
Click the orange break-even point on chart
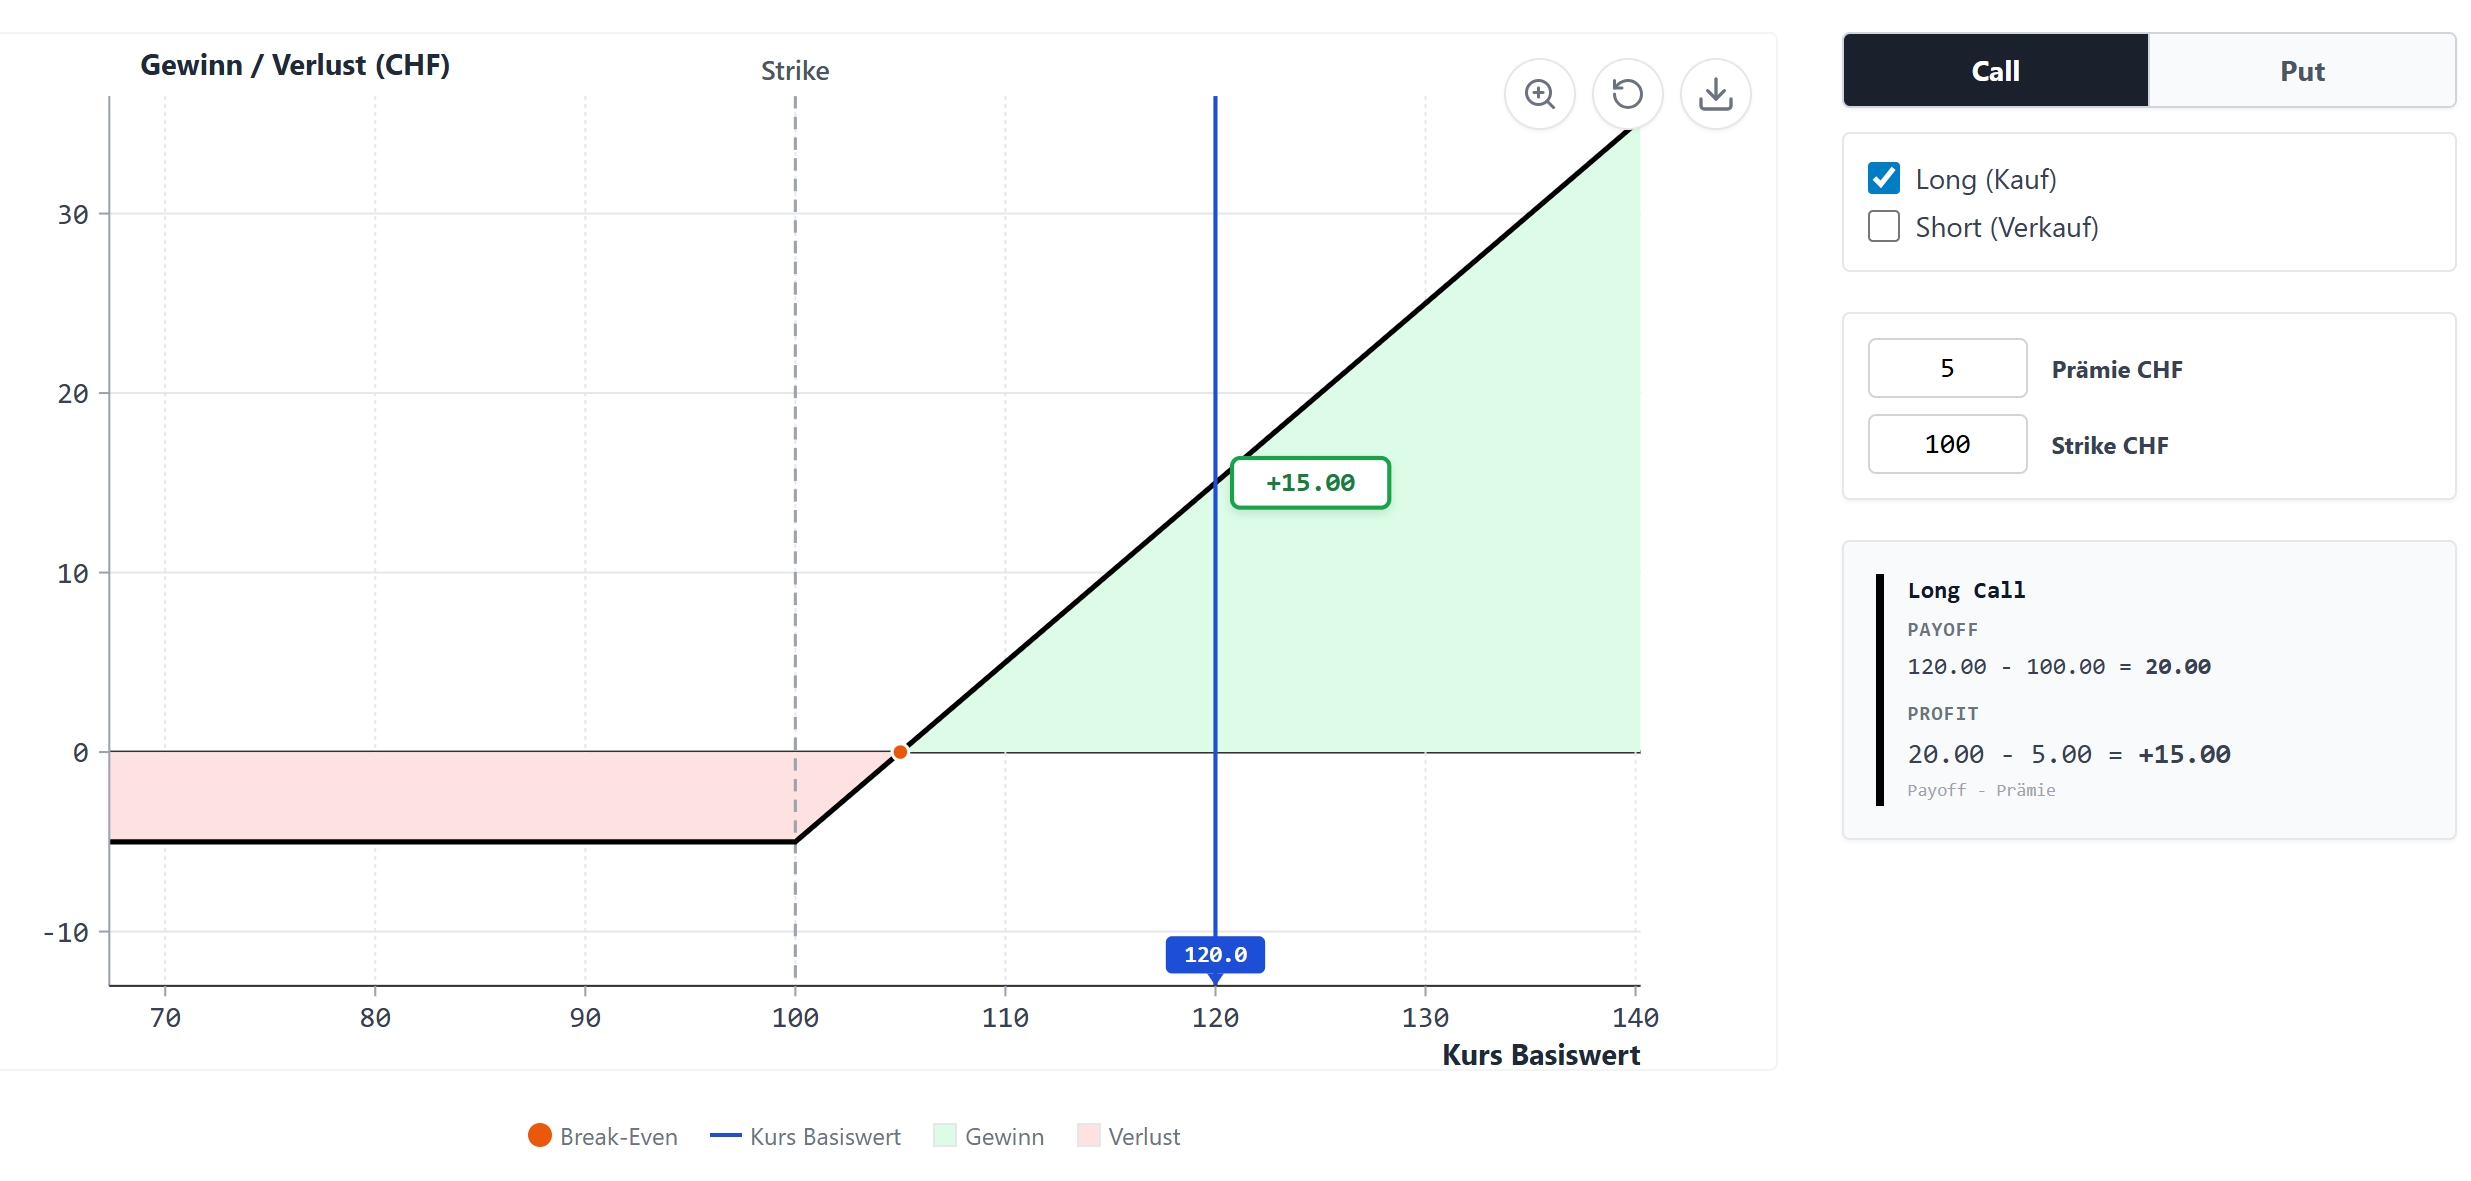[x=900, y=752]
